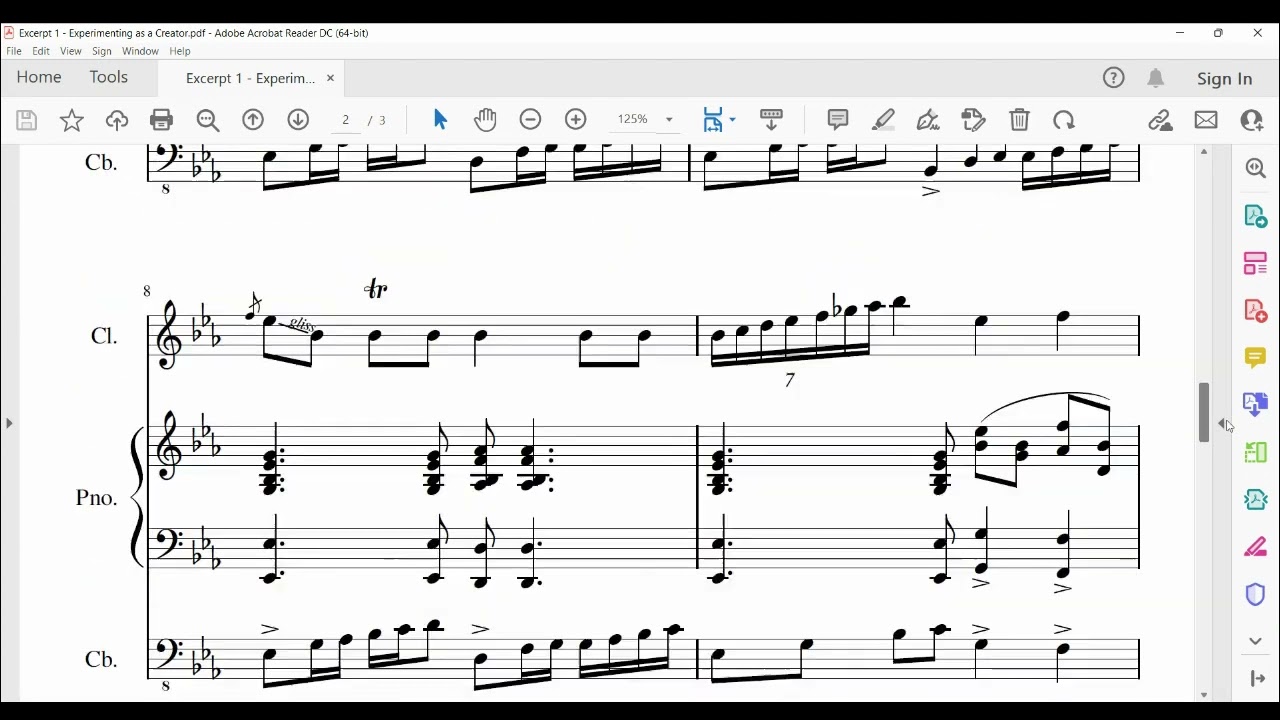Open the Edit menu
This screenshot has width=1280, height=720.
41,51
